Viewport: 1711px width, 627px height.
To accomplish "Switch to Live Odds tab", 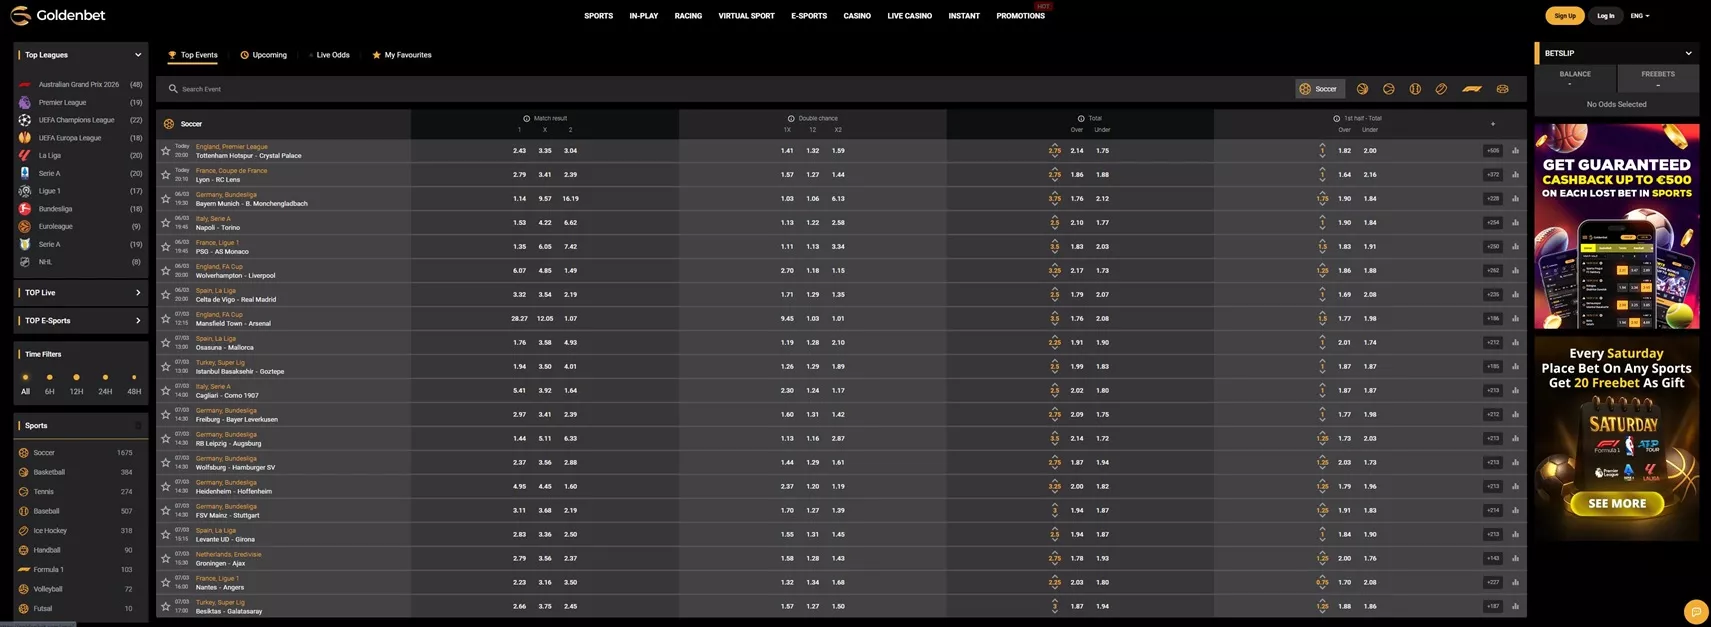I will click(329, 55).
